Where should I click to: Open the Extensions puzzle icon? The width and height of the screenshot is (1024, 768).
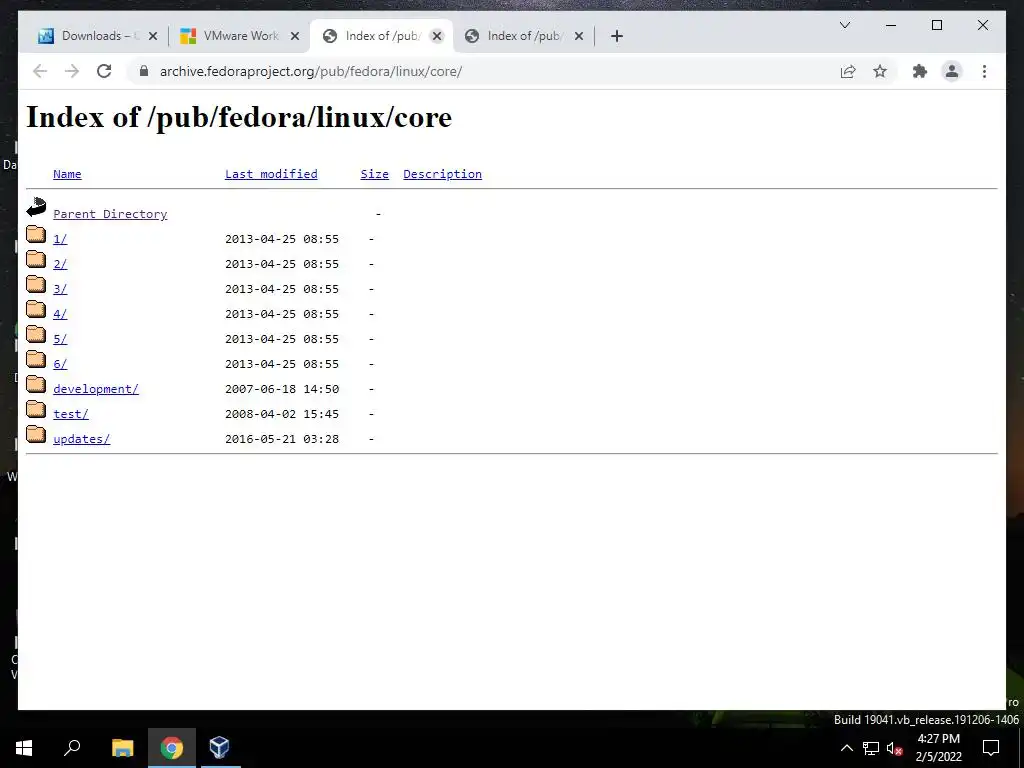click(920, 71)
